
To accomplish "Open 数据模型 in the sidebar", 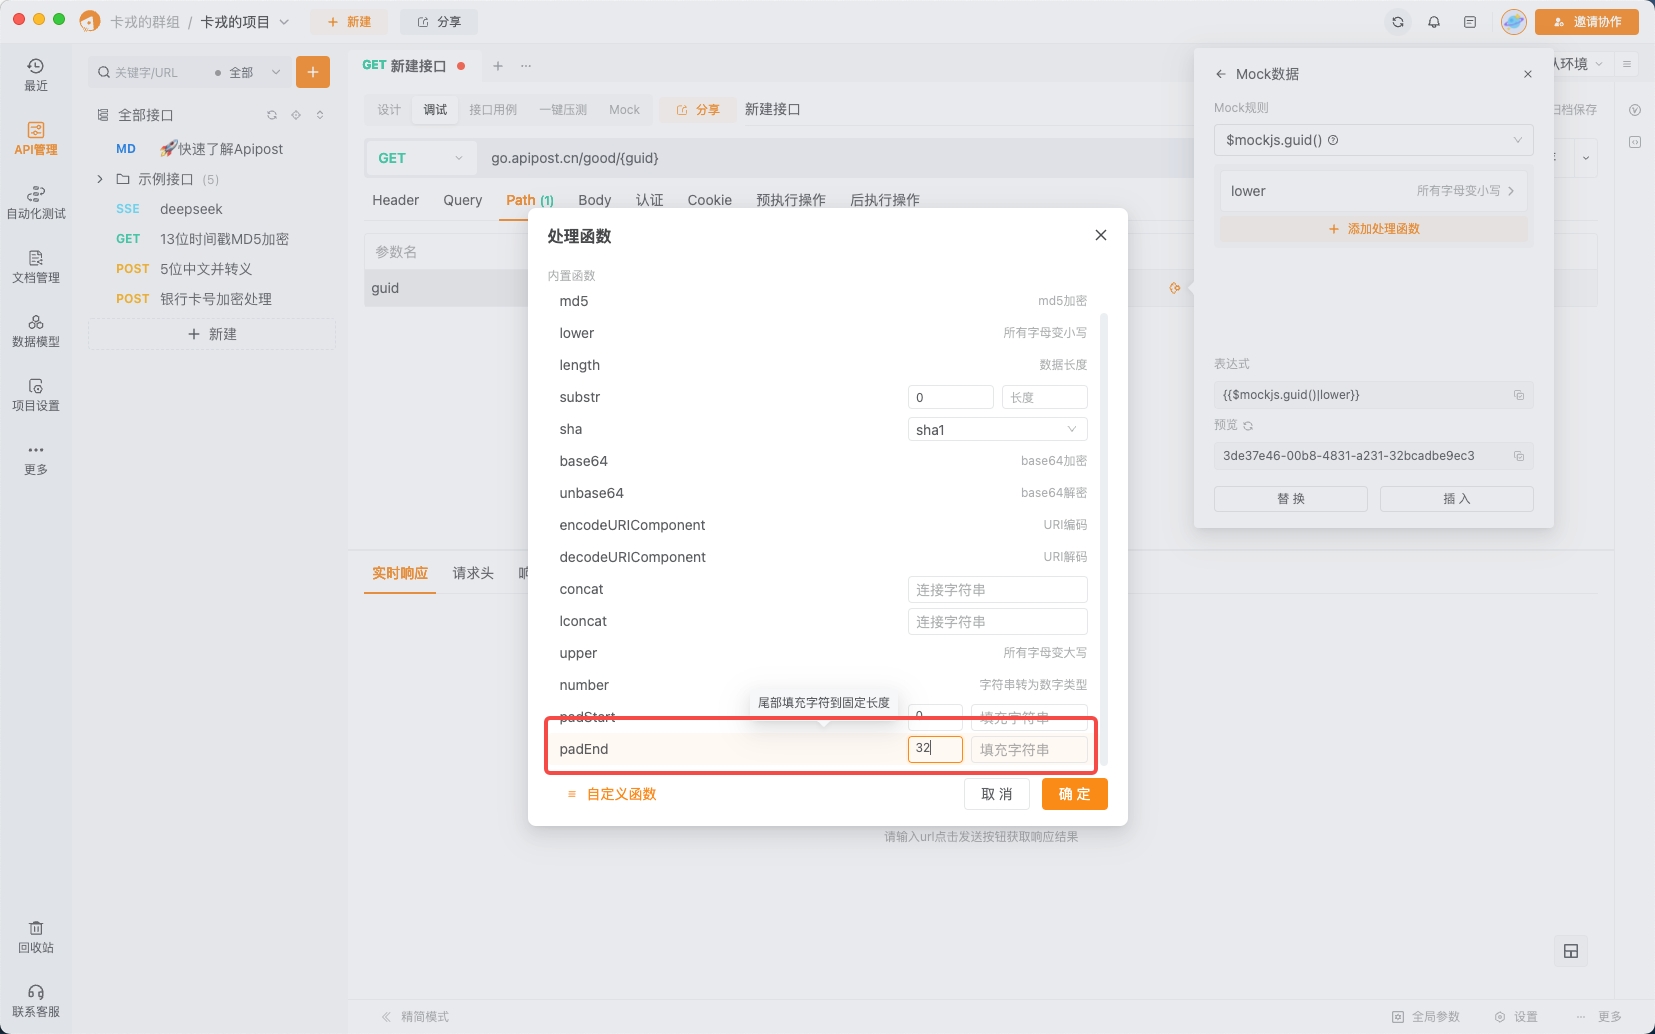I will [36, 331].
